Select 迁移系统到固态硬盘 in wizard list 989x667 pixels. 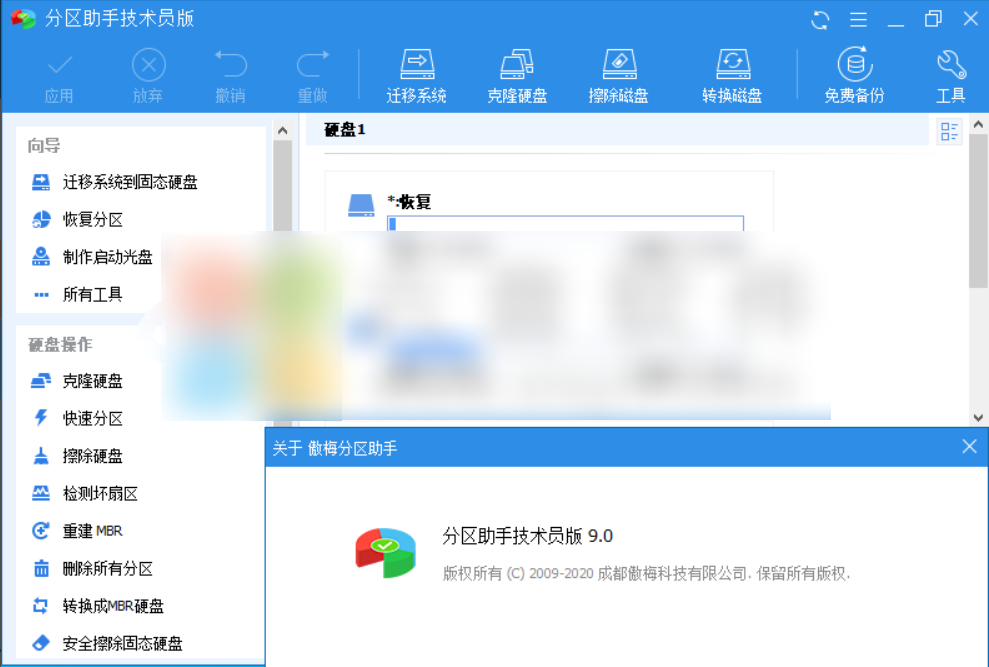(x=130, y=182)
